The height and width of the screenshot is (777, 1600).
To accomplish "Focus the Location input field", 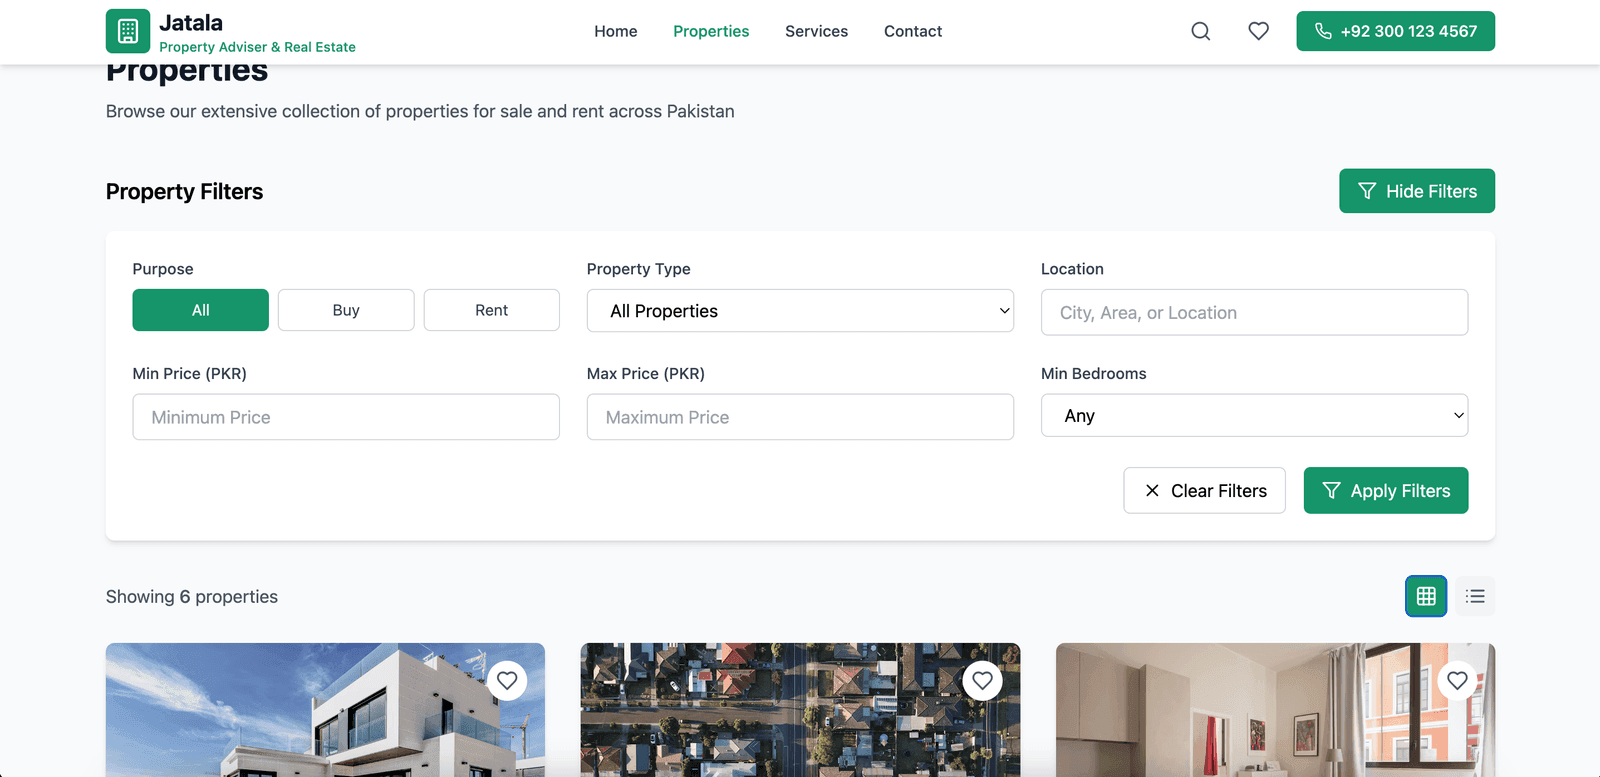I will (1254, 312).
